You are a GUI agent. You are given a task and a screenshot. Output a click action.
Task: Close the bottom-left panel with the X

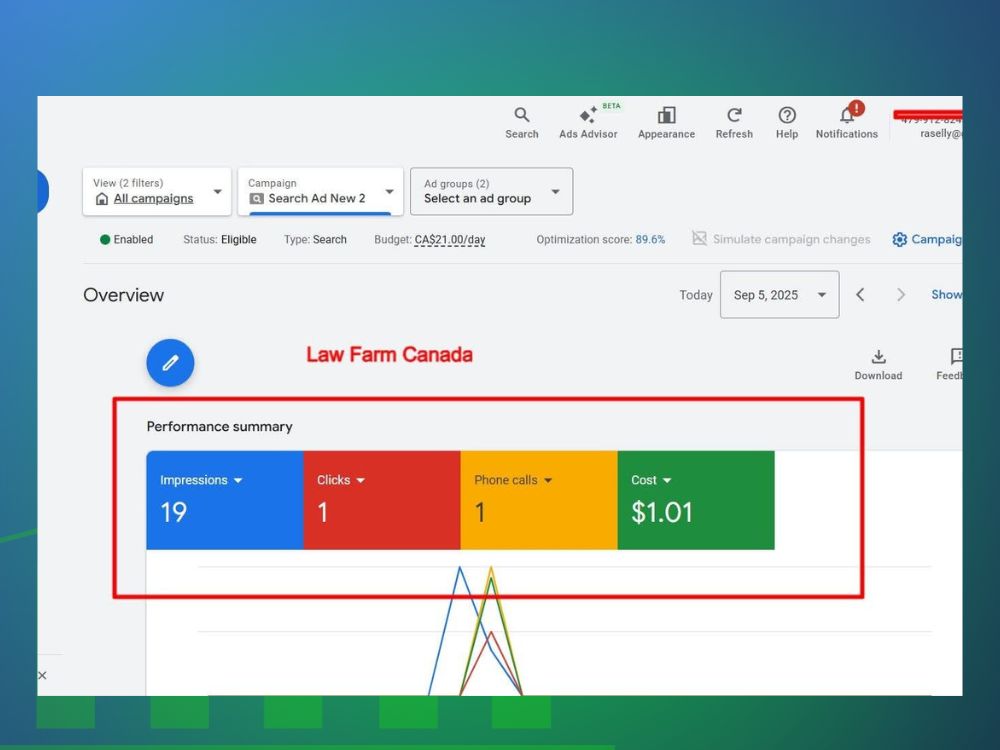click(x=42, y=675)
